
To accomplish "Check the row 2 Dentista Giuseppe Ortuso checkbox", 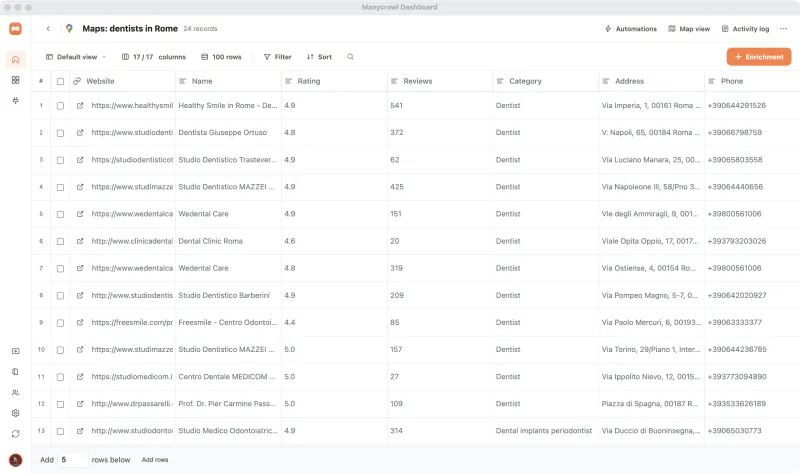I will click(60, 133).
